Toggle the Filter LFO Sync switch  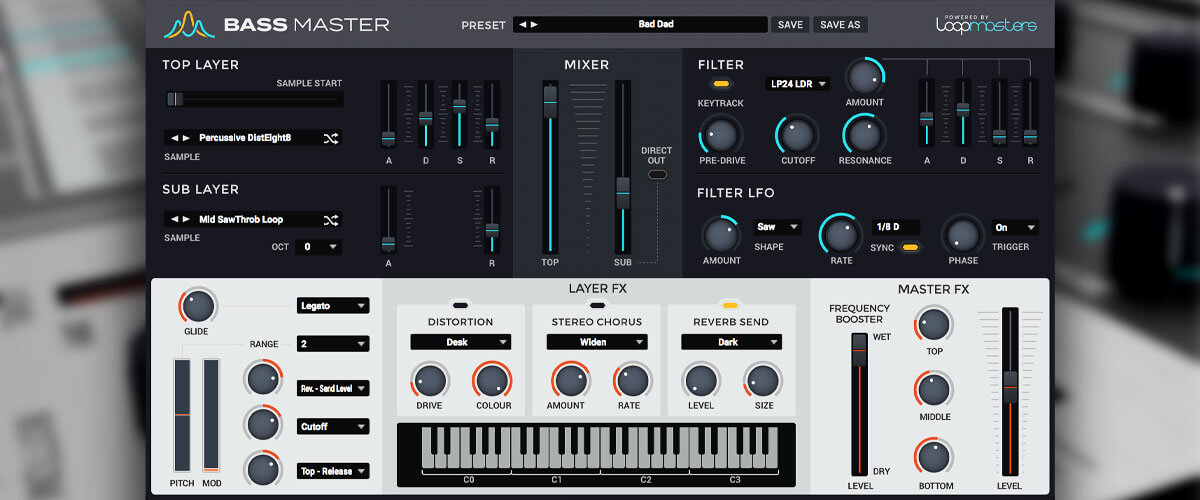pyautogui.click(x=909, y=246)
